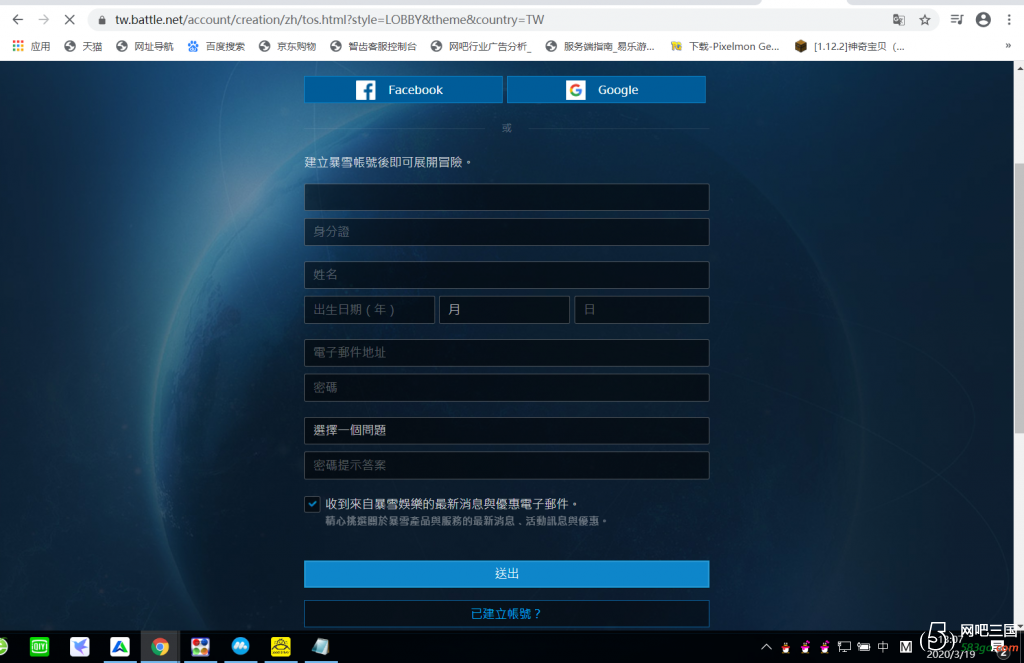Open the colorful four-square taskbar app
The image size is (1024, 663).
click(200, 647)
